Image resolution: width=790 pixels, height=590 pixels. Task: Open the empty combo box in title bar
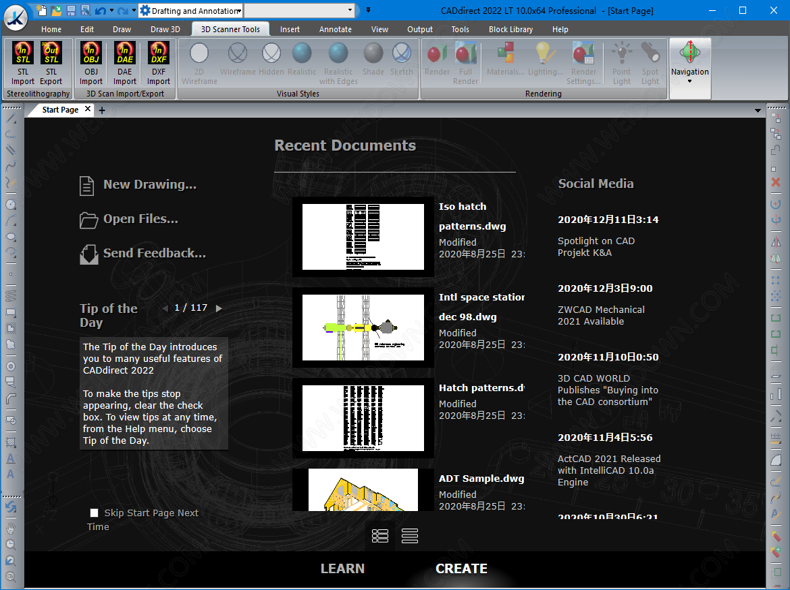[x=299, y=10]
